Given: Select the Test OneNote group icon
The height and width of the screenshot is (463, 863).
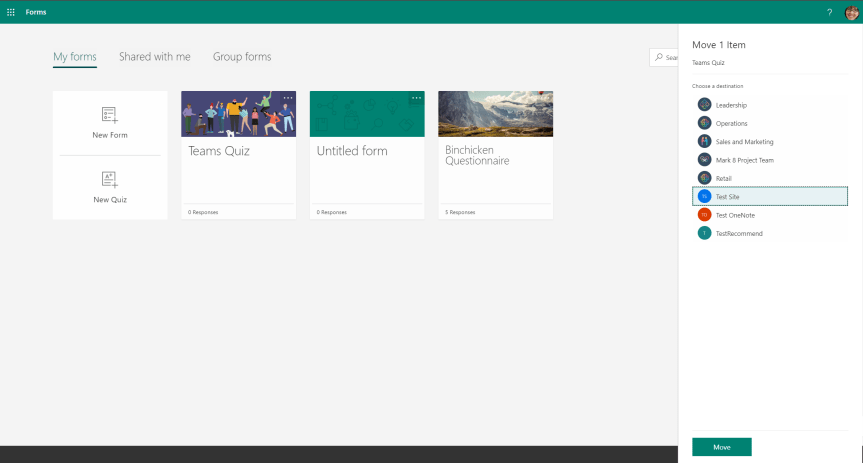Looking at the screenshot, I should tap(704, 215).
